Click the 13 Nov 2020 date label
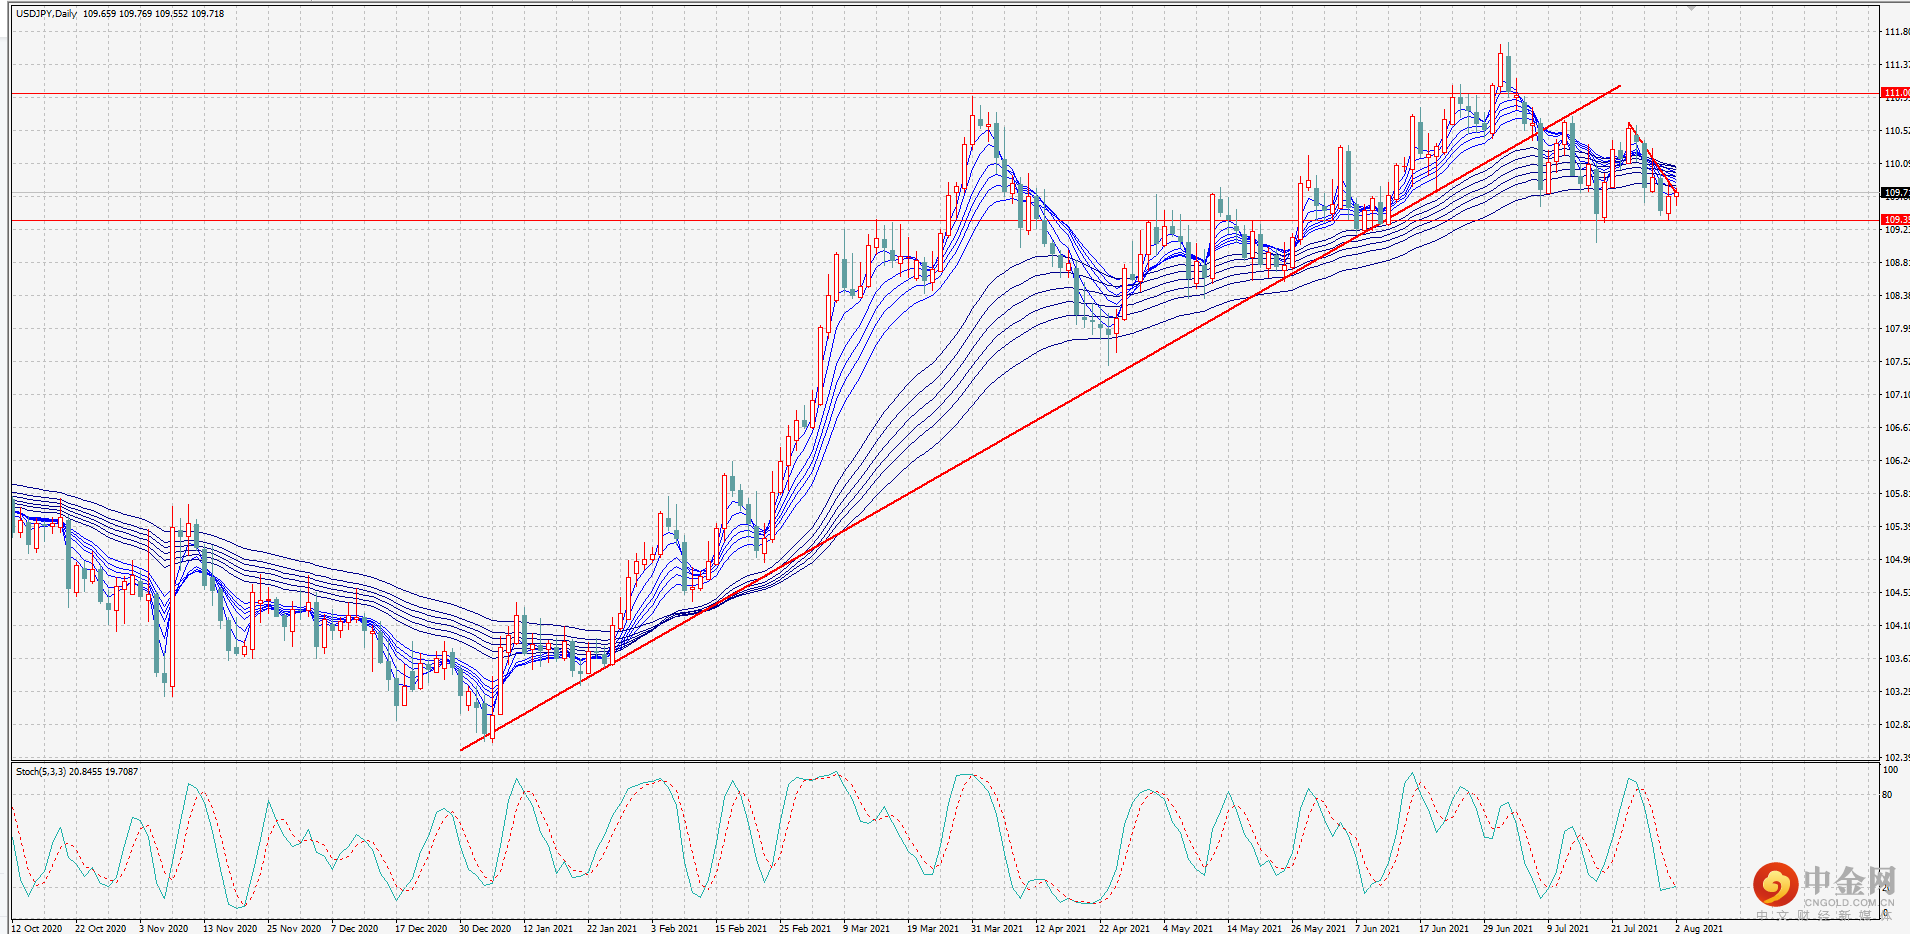This screenshot has height=934, width=1910. 230,928
